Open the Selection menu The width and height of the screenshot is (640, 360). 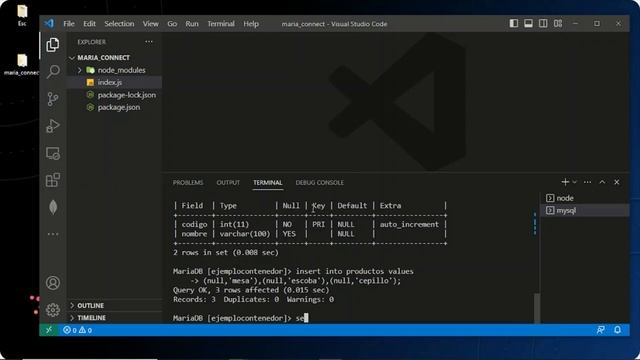pyautogui.click(x=119, y=24)
